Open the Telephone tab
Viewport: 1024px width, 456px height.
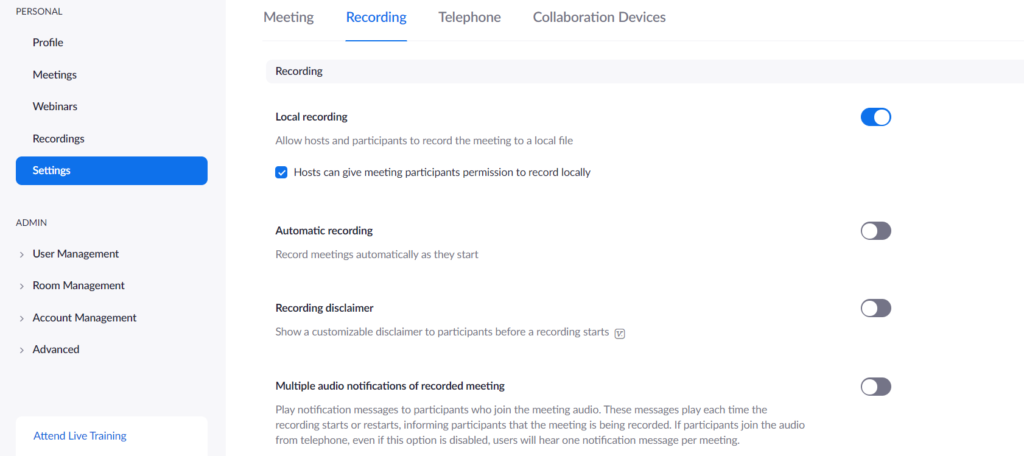point(470,18)
